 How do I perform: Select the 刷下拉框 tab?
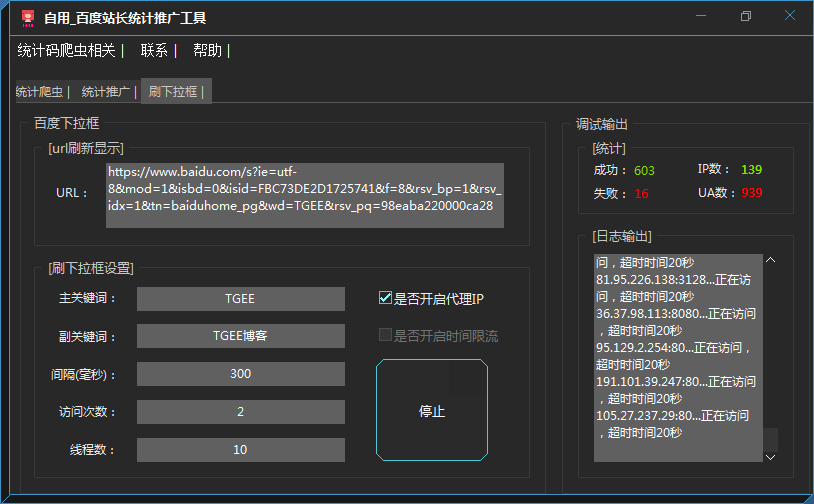click(x=176, y=91)
